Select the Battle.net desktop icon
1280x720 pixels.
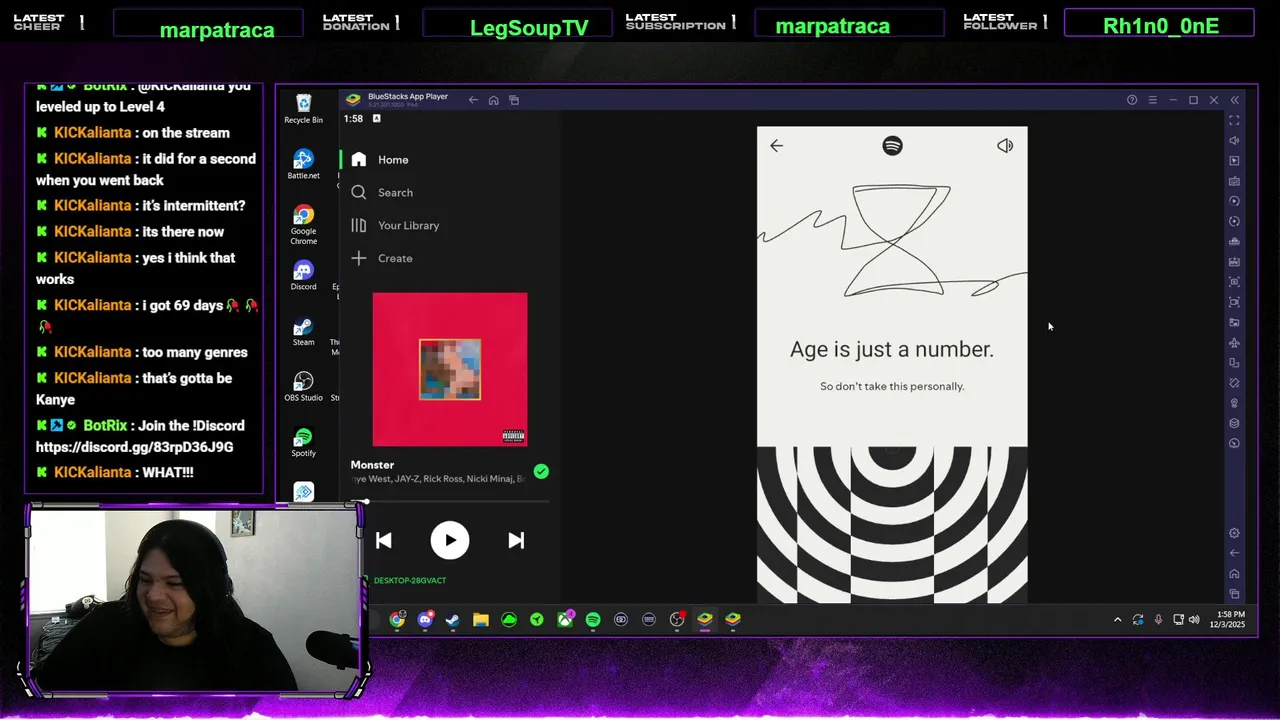click(303, 165)
